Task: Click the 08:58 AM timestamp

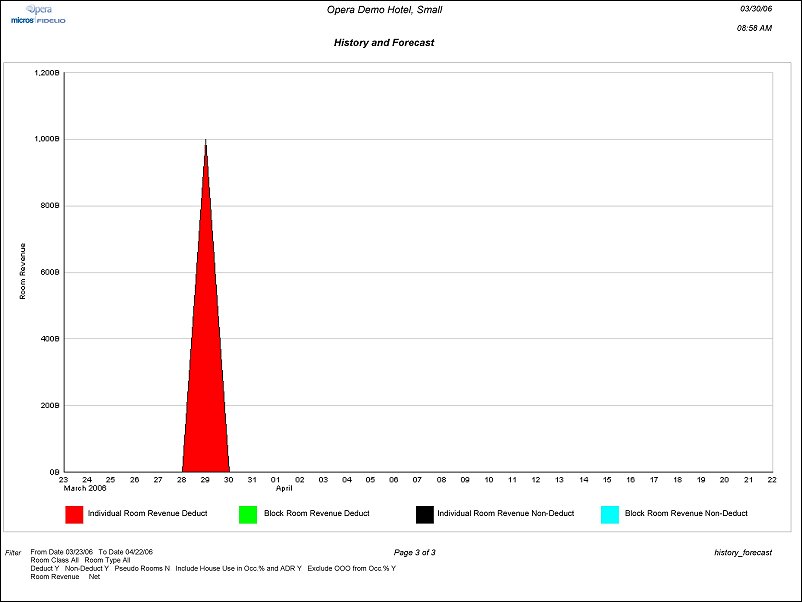Action: [x=755, y=28]
